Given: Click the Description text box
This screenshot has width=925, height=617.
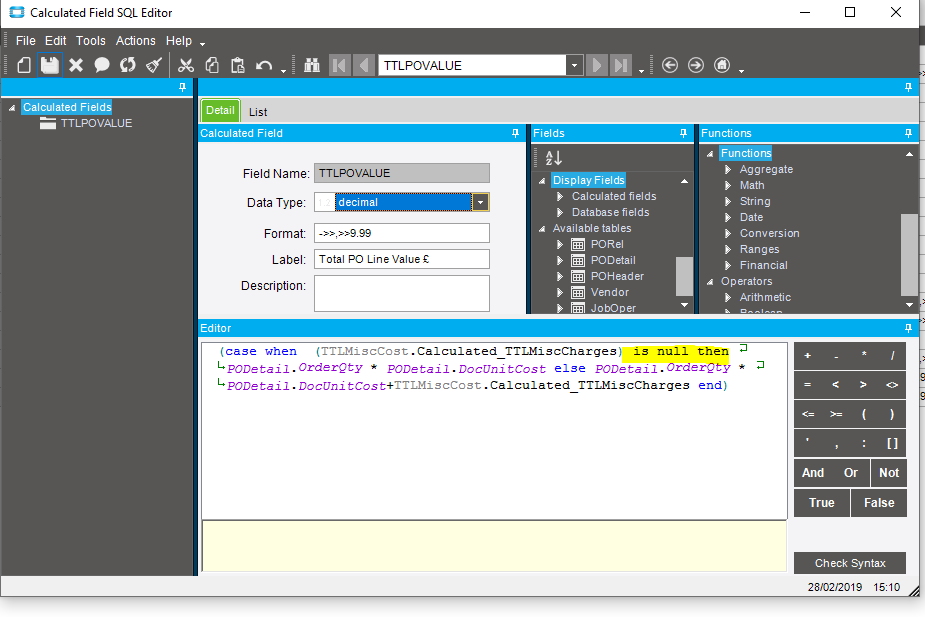Looking at the screenshot, I should click(402, 293).
